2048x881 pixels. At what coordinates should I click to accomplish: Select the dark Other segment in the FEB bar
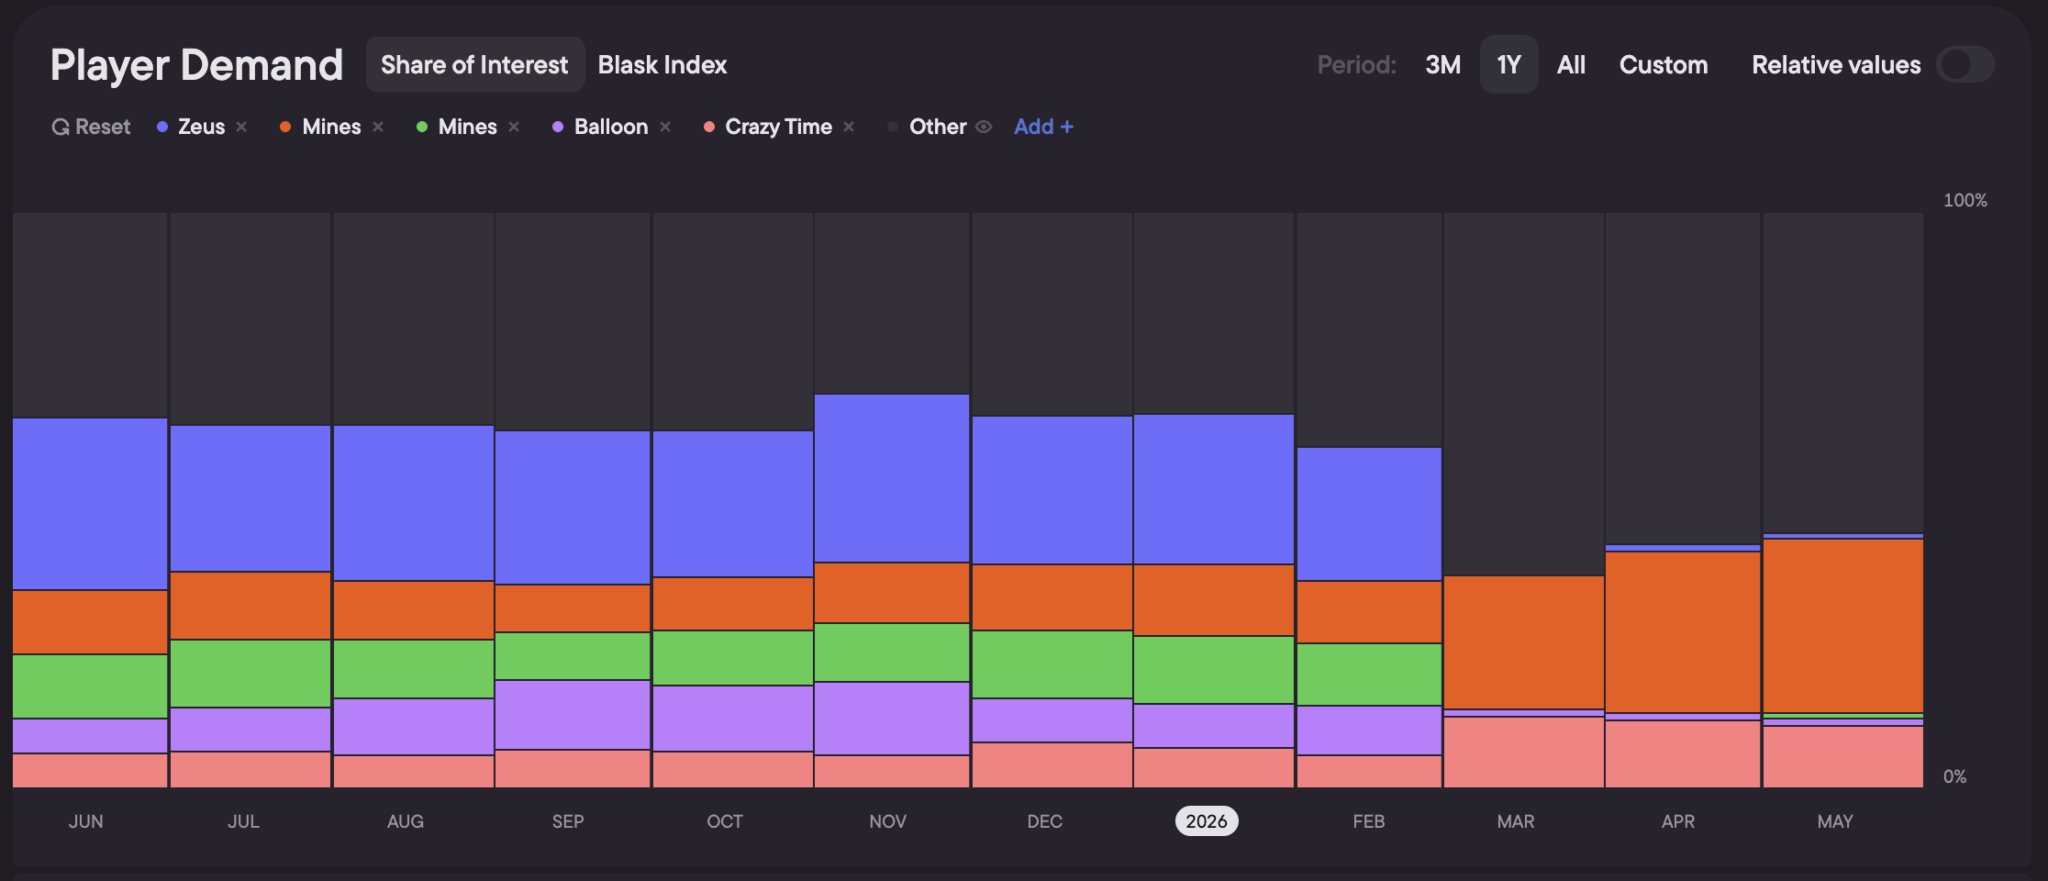(x=1369, y=330)
